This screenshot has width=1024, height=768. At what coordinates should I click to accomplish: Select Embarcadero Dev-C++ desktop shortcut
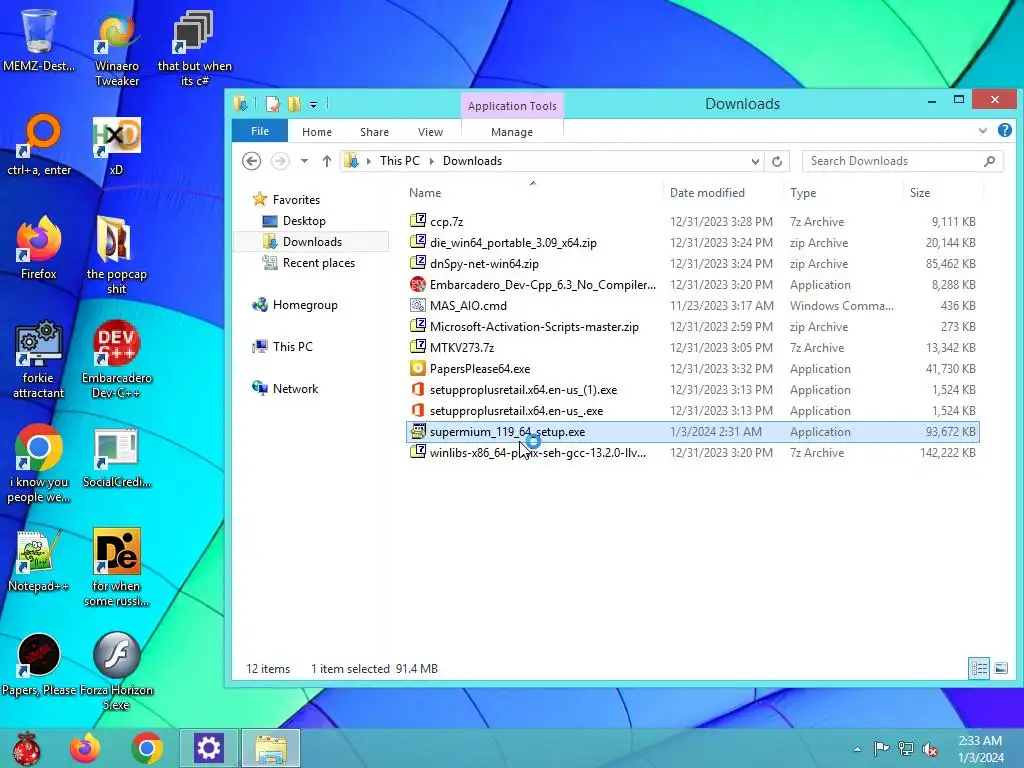point(117,359)
